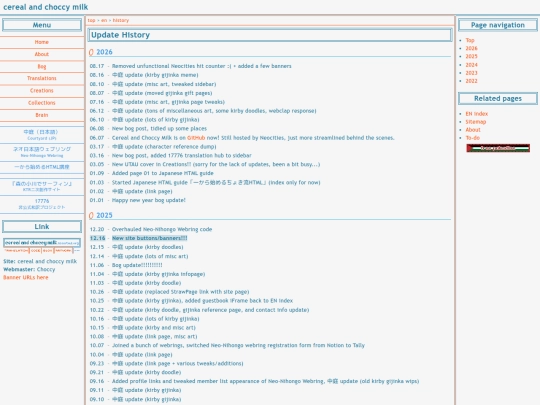Jump to 2025 in Page navigation

471,56
